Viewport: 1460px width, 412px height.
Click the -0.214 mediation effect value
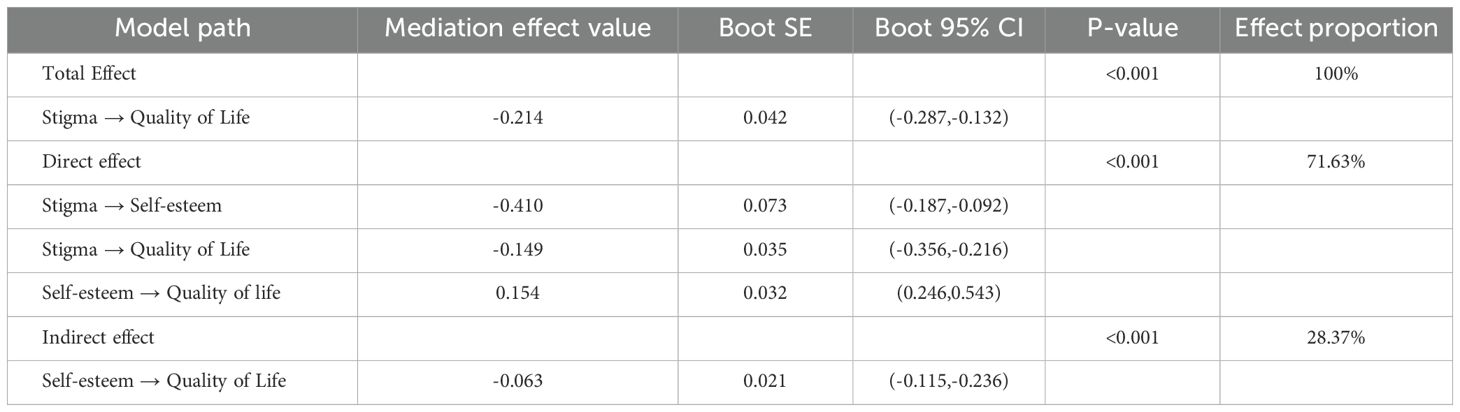pyautogui.click(x=517, y=117)
